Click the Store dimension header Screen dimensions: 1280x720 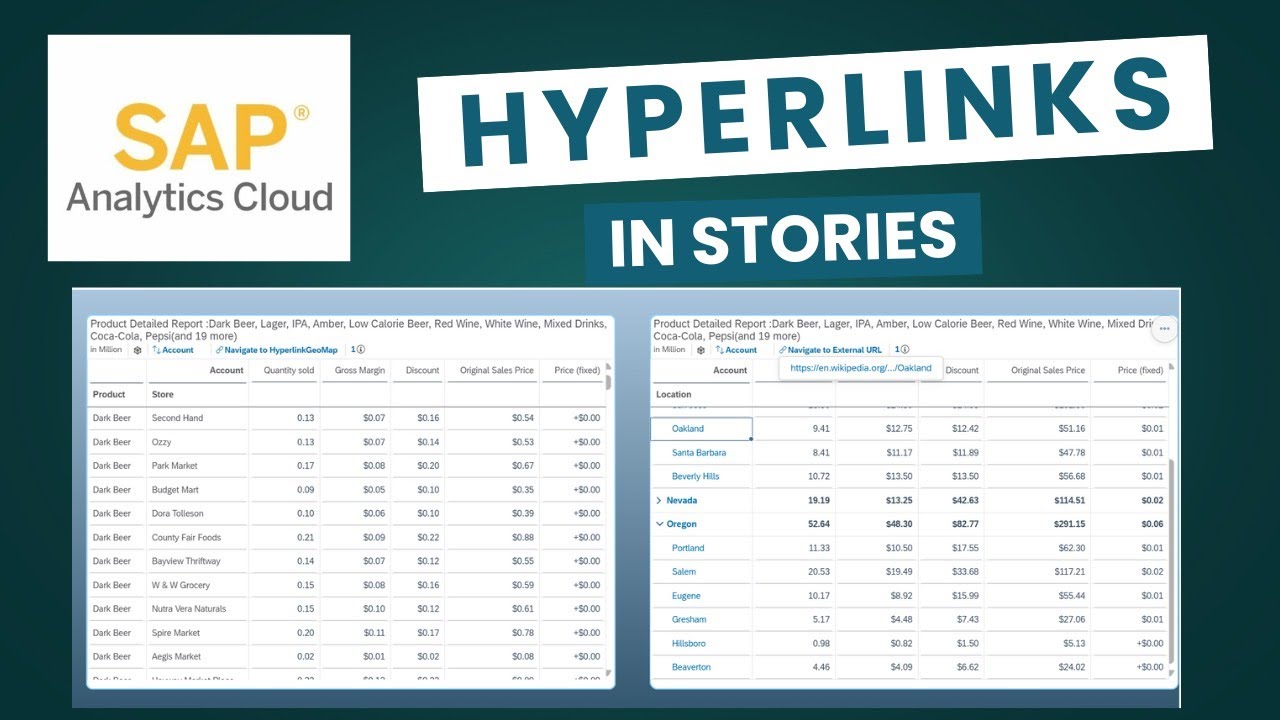(x=162, y=394)
